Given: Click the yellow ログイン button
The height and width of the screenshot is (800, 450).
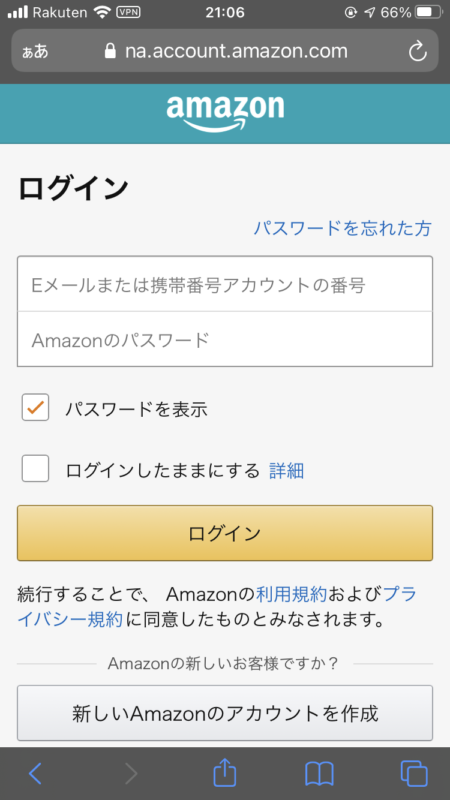Looking at the screenshot, I should [x=225, y=533].
